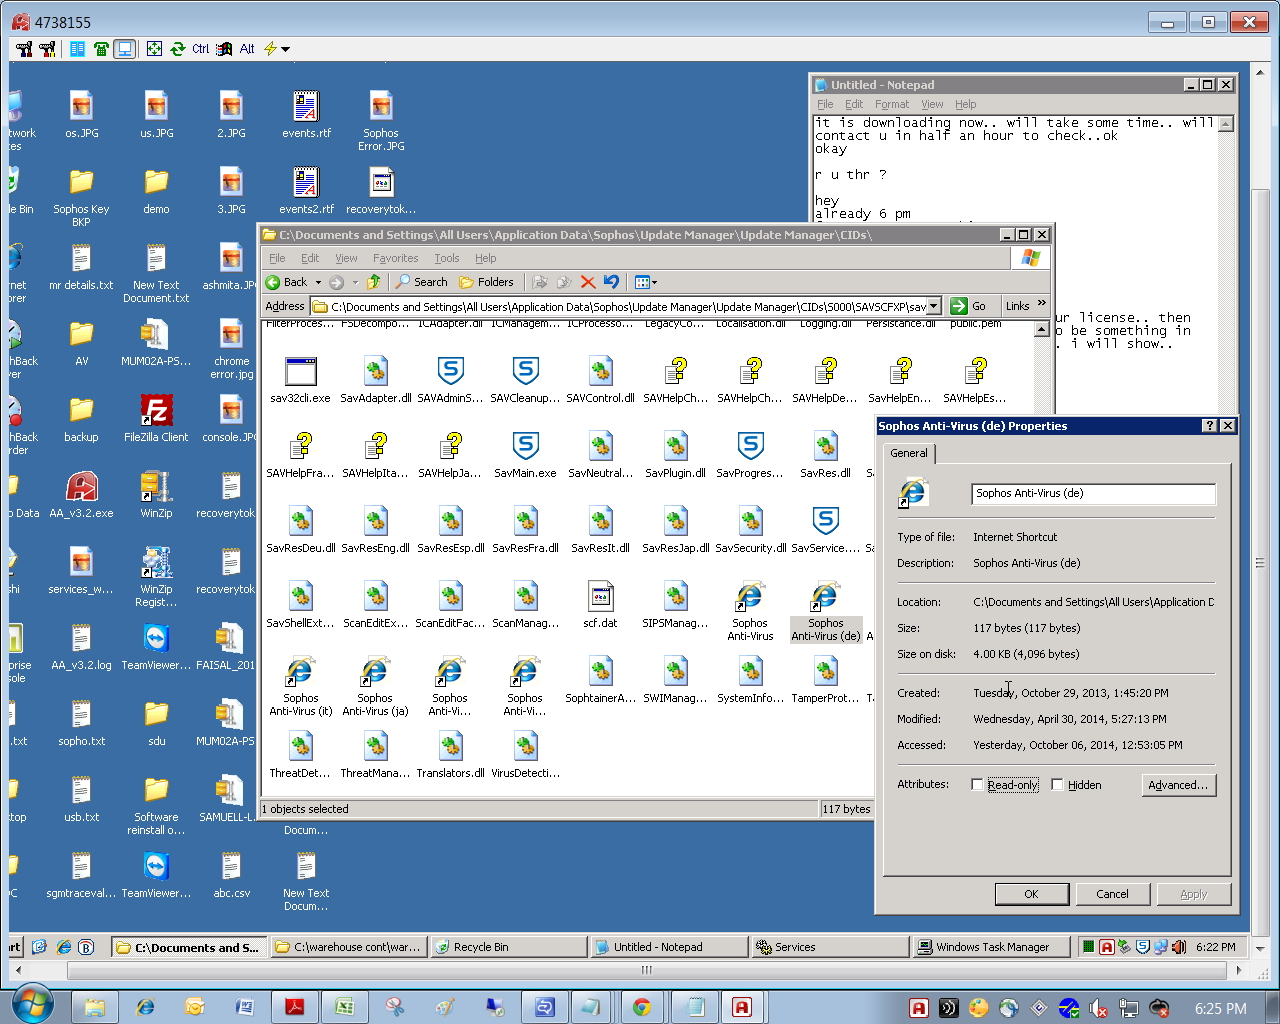Click the remote session horizontal scrollbar
This screenshot has width=1280, height=1024.
coord(646,970)
